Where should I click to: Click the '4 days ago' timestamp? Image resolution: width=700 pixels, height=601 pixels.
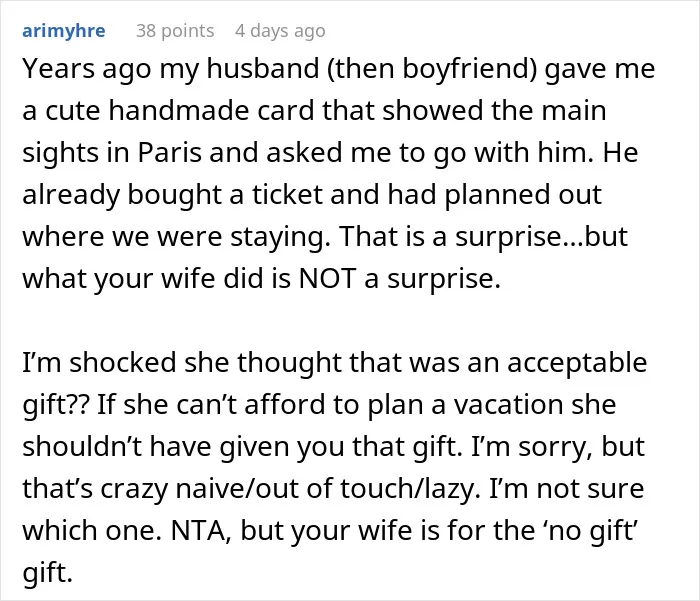(280, 31)
